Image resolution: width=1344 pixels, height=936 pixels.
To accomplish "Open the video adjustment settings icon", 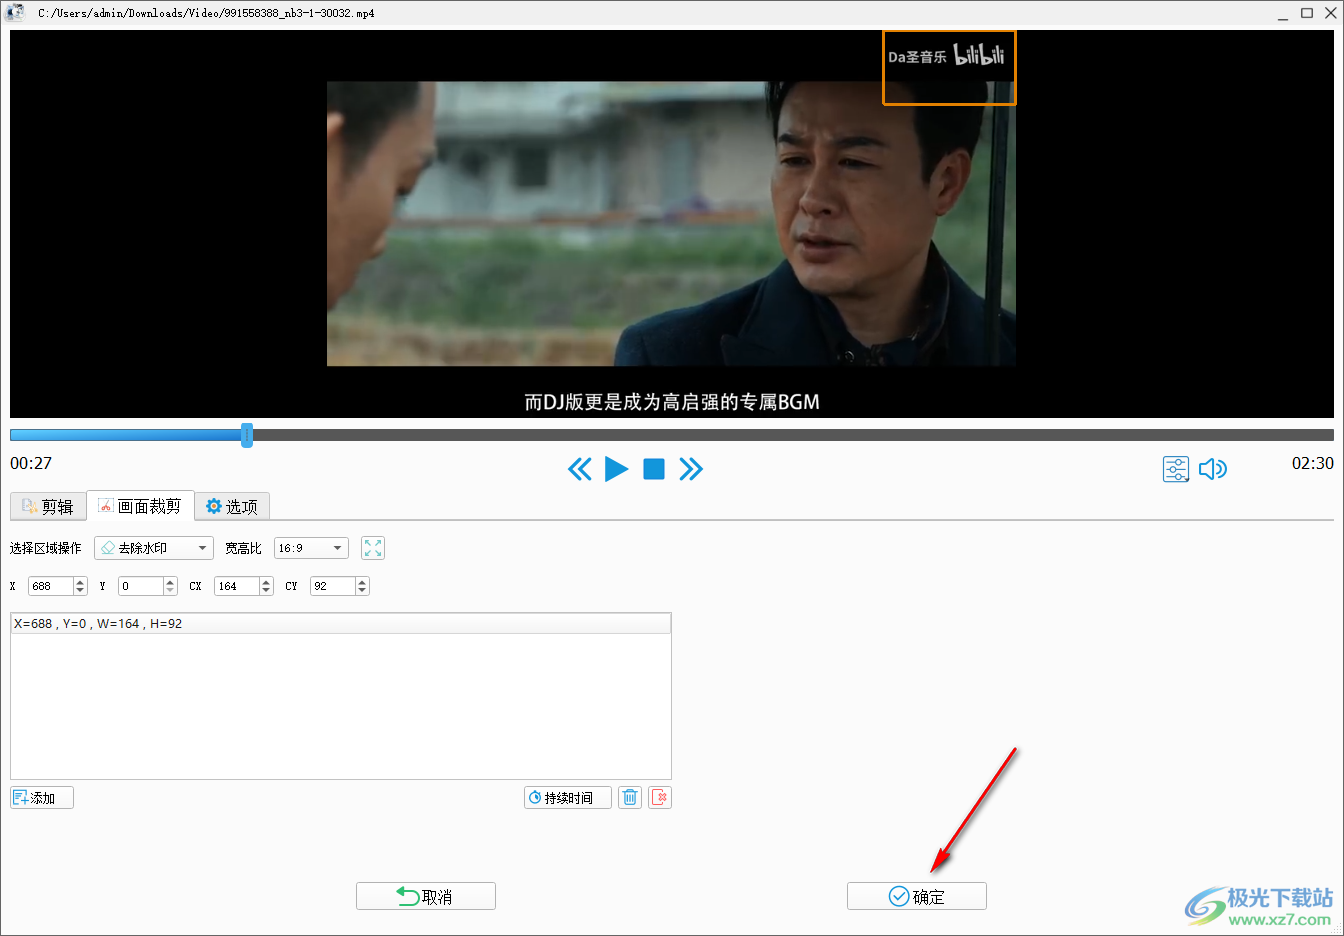I will tap(1176, 469).
